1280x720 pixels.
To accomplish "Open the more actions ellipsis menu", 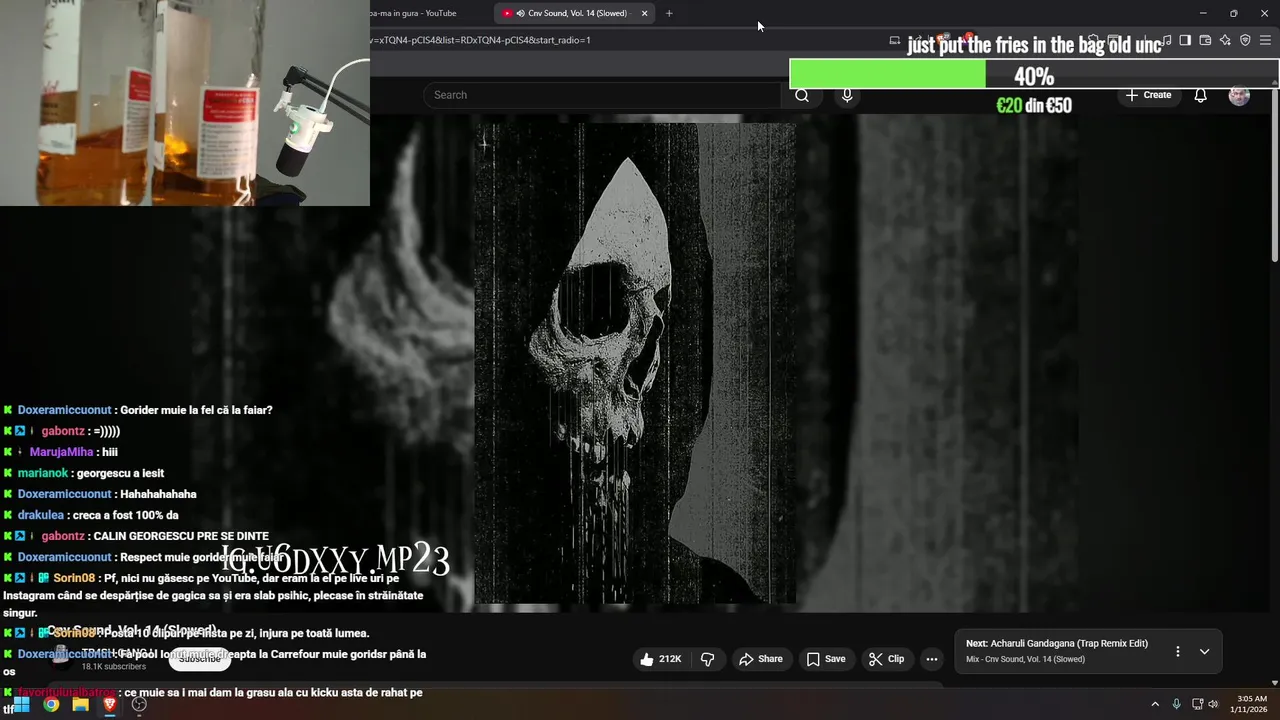I will click(932, 659).
